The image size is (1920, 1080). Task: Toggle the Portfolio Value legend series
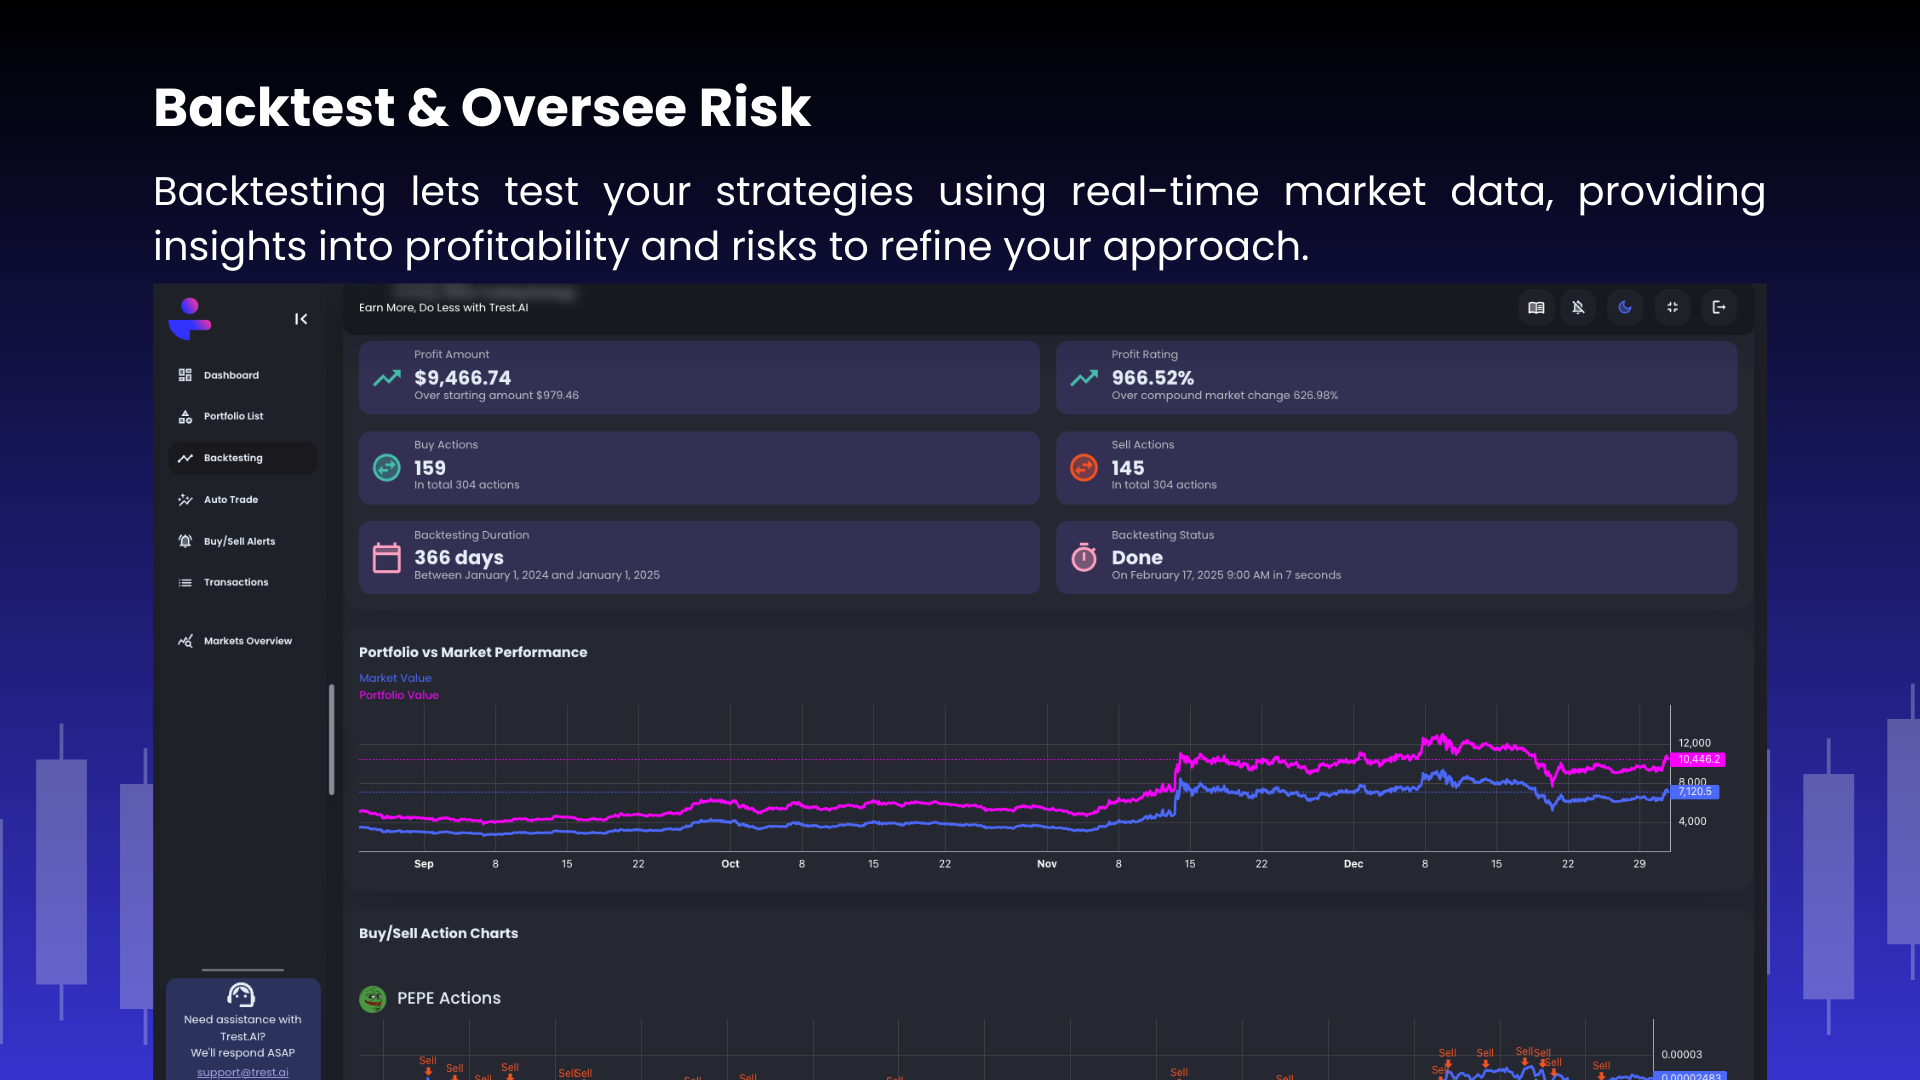coord(398,695)
